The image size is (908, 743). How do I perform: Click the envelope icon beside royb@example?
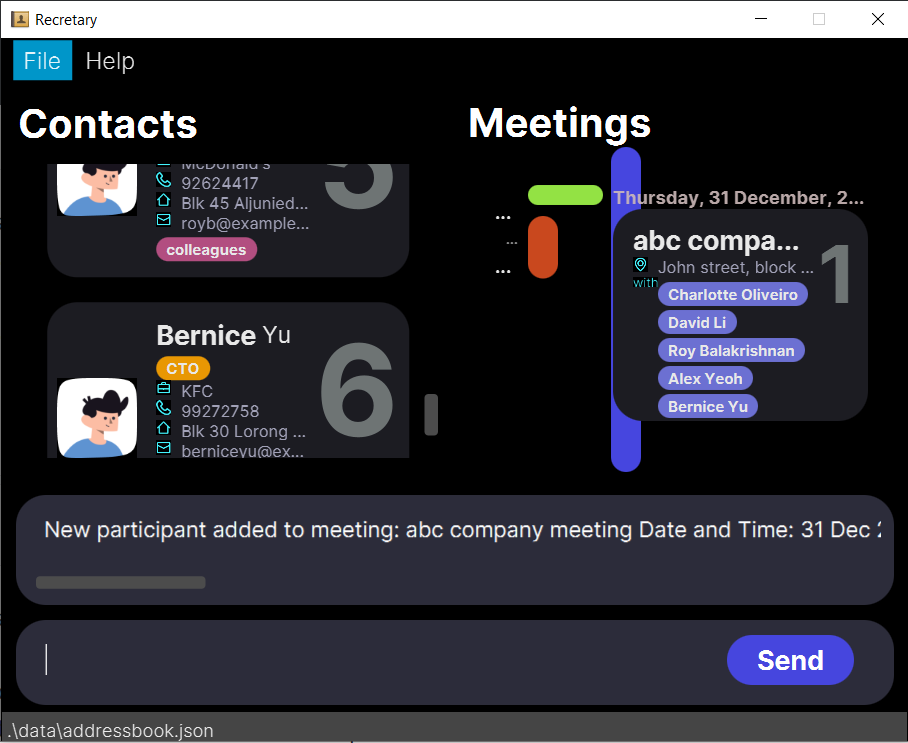pos(164,220)
